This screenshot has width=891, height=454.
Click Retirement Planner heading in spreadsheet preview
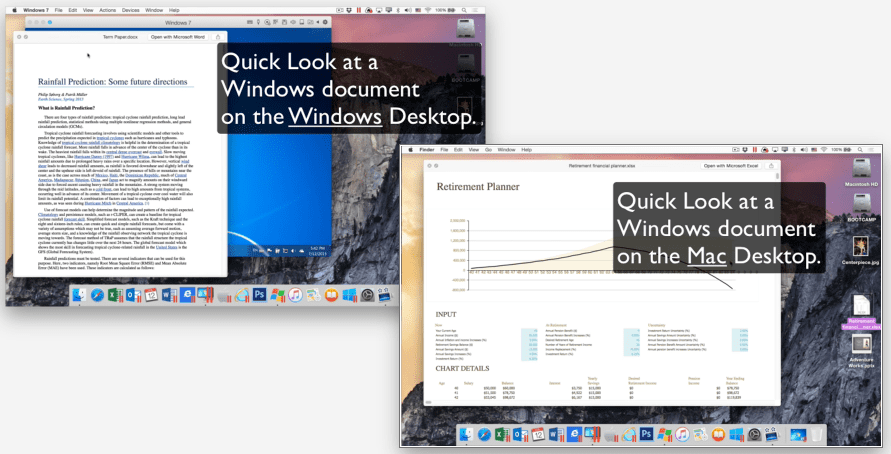[478, 186]
